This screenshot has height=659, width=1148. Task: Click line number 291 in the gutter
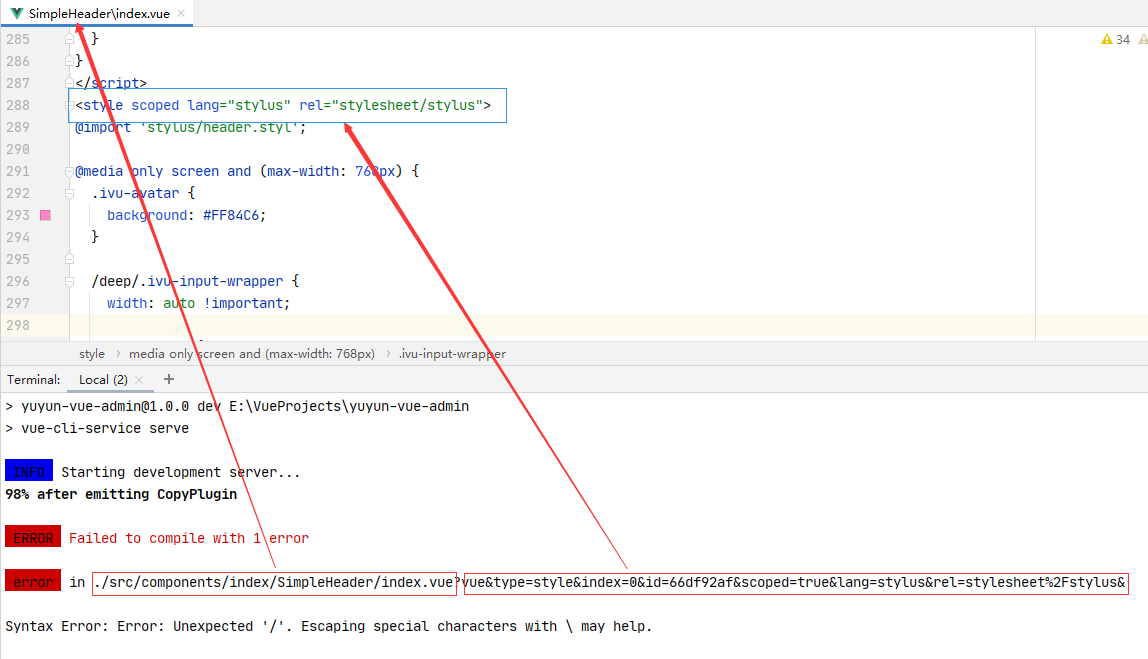17,171
